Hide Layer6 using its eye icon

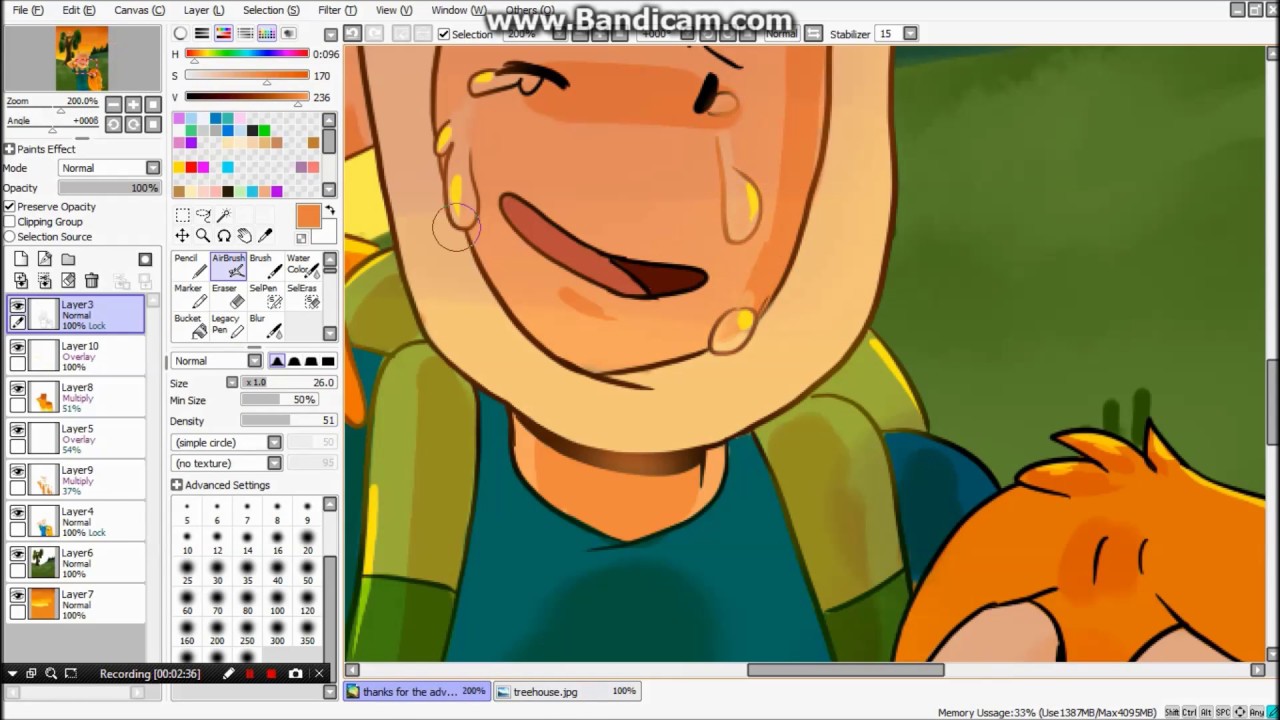click(x=18, y=553)
